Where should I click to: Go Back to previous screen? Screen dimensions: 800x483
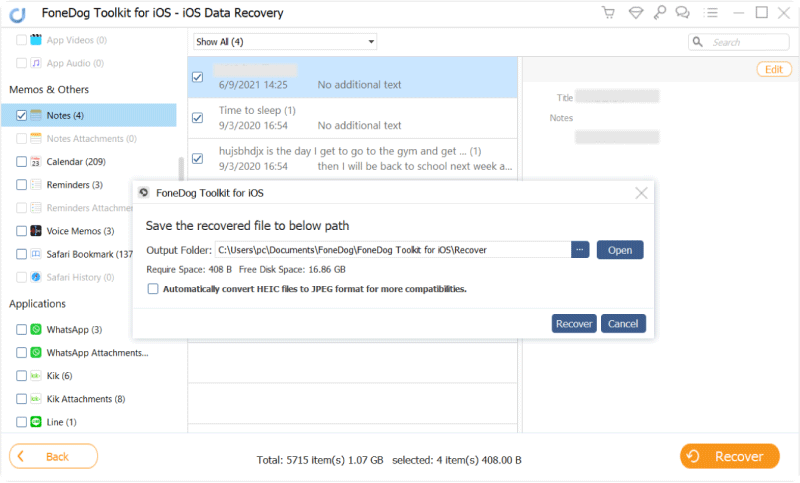(54, 456)
